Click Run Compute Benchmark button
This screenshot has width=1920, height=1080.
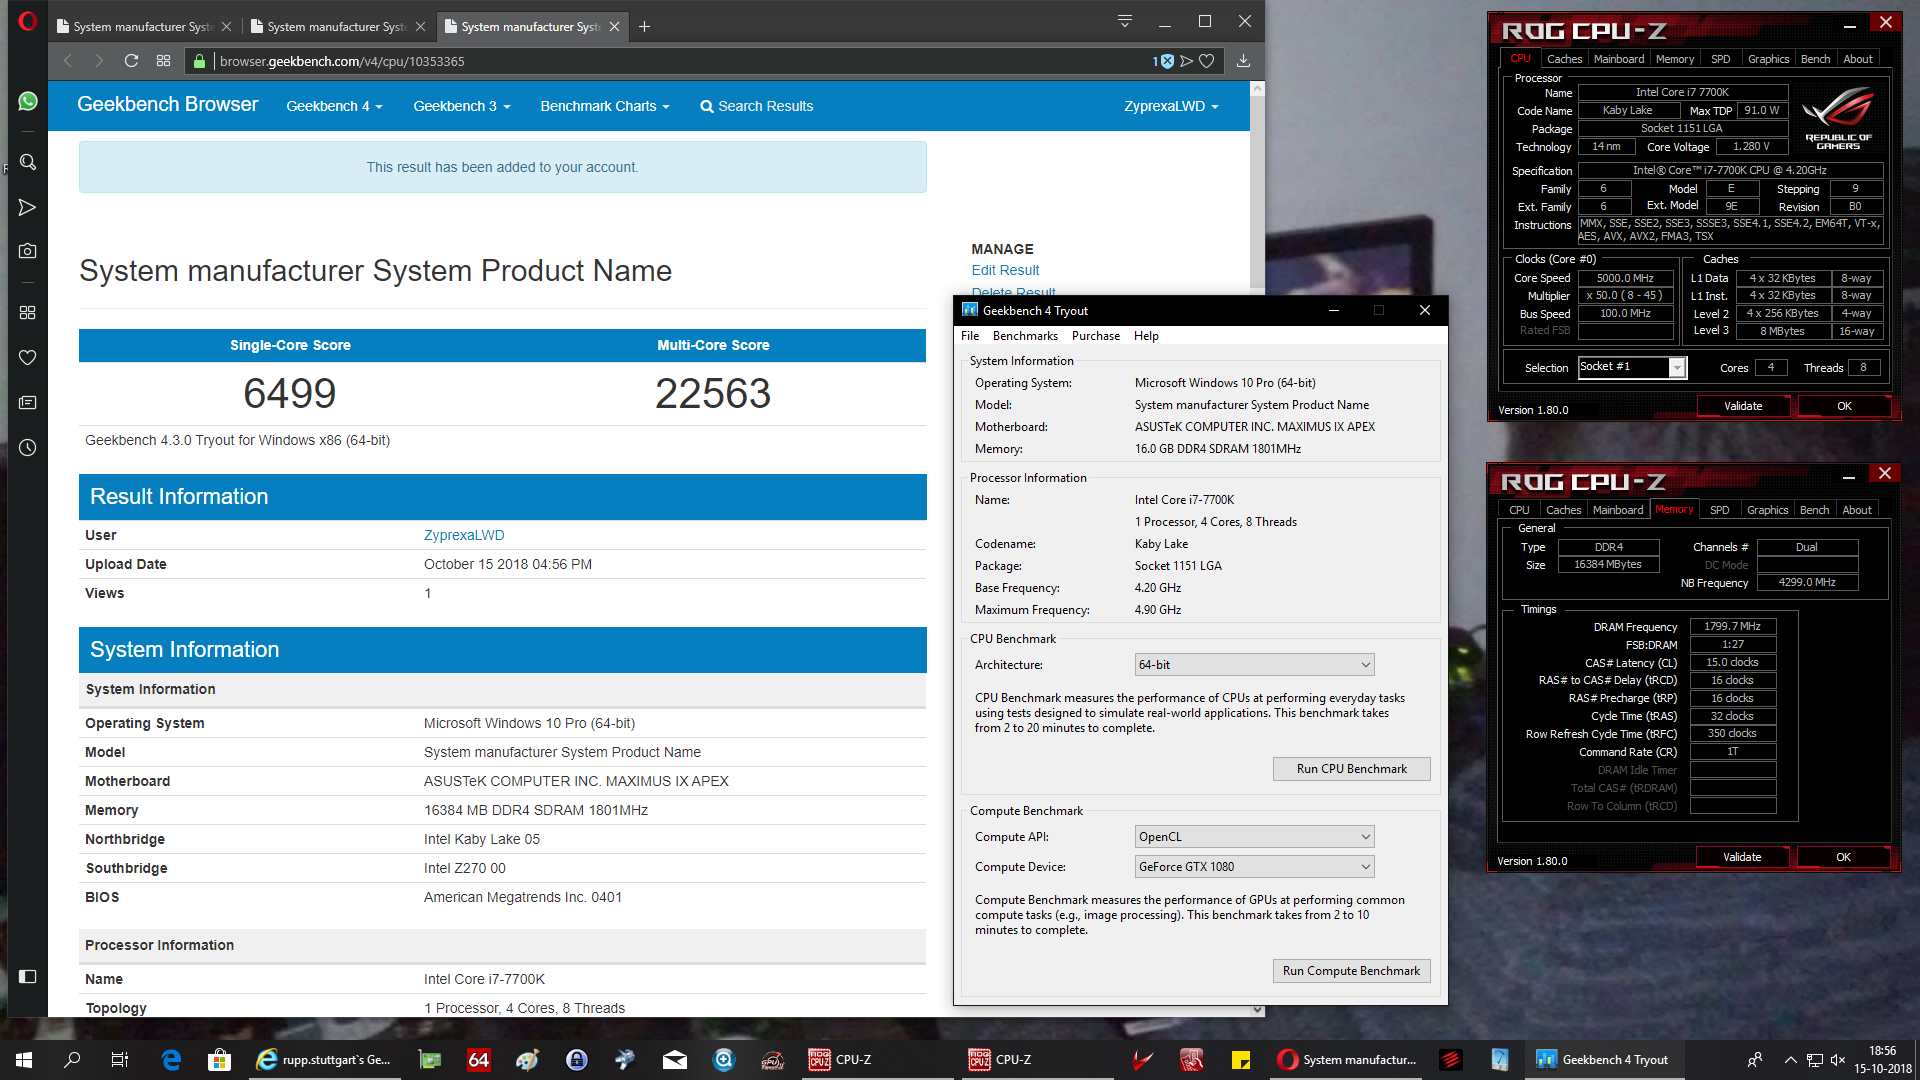click(x=1351, y=971)
